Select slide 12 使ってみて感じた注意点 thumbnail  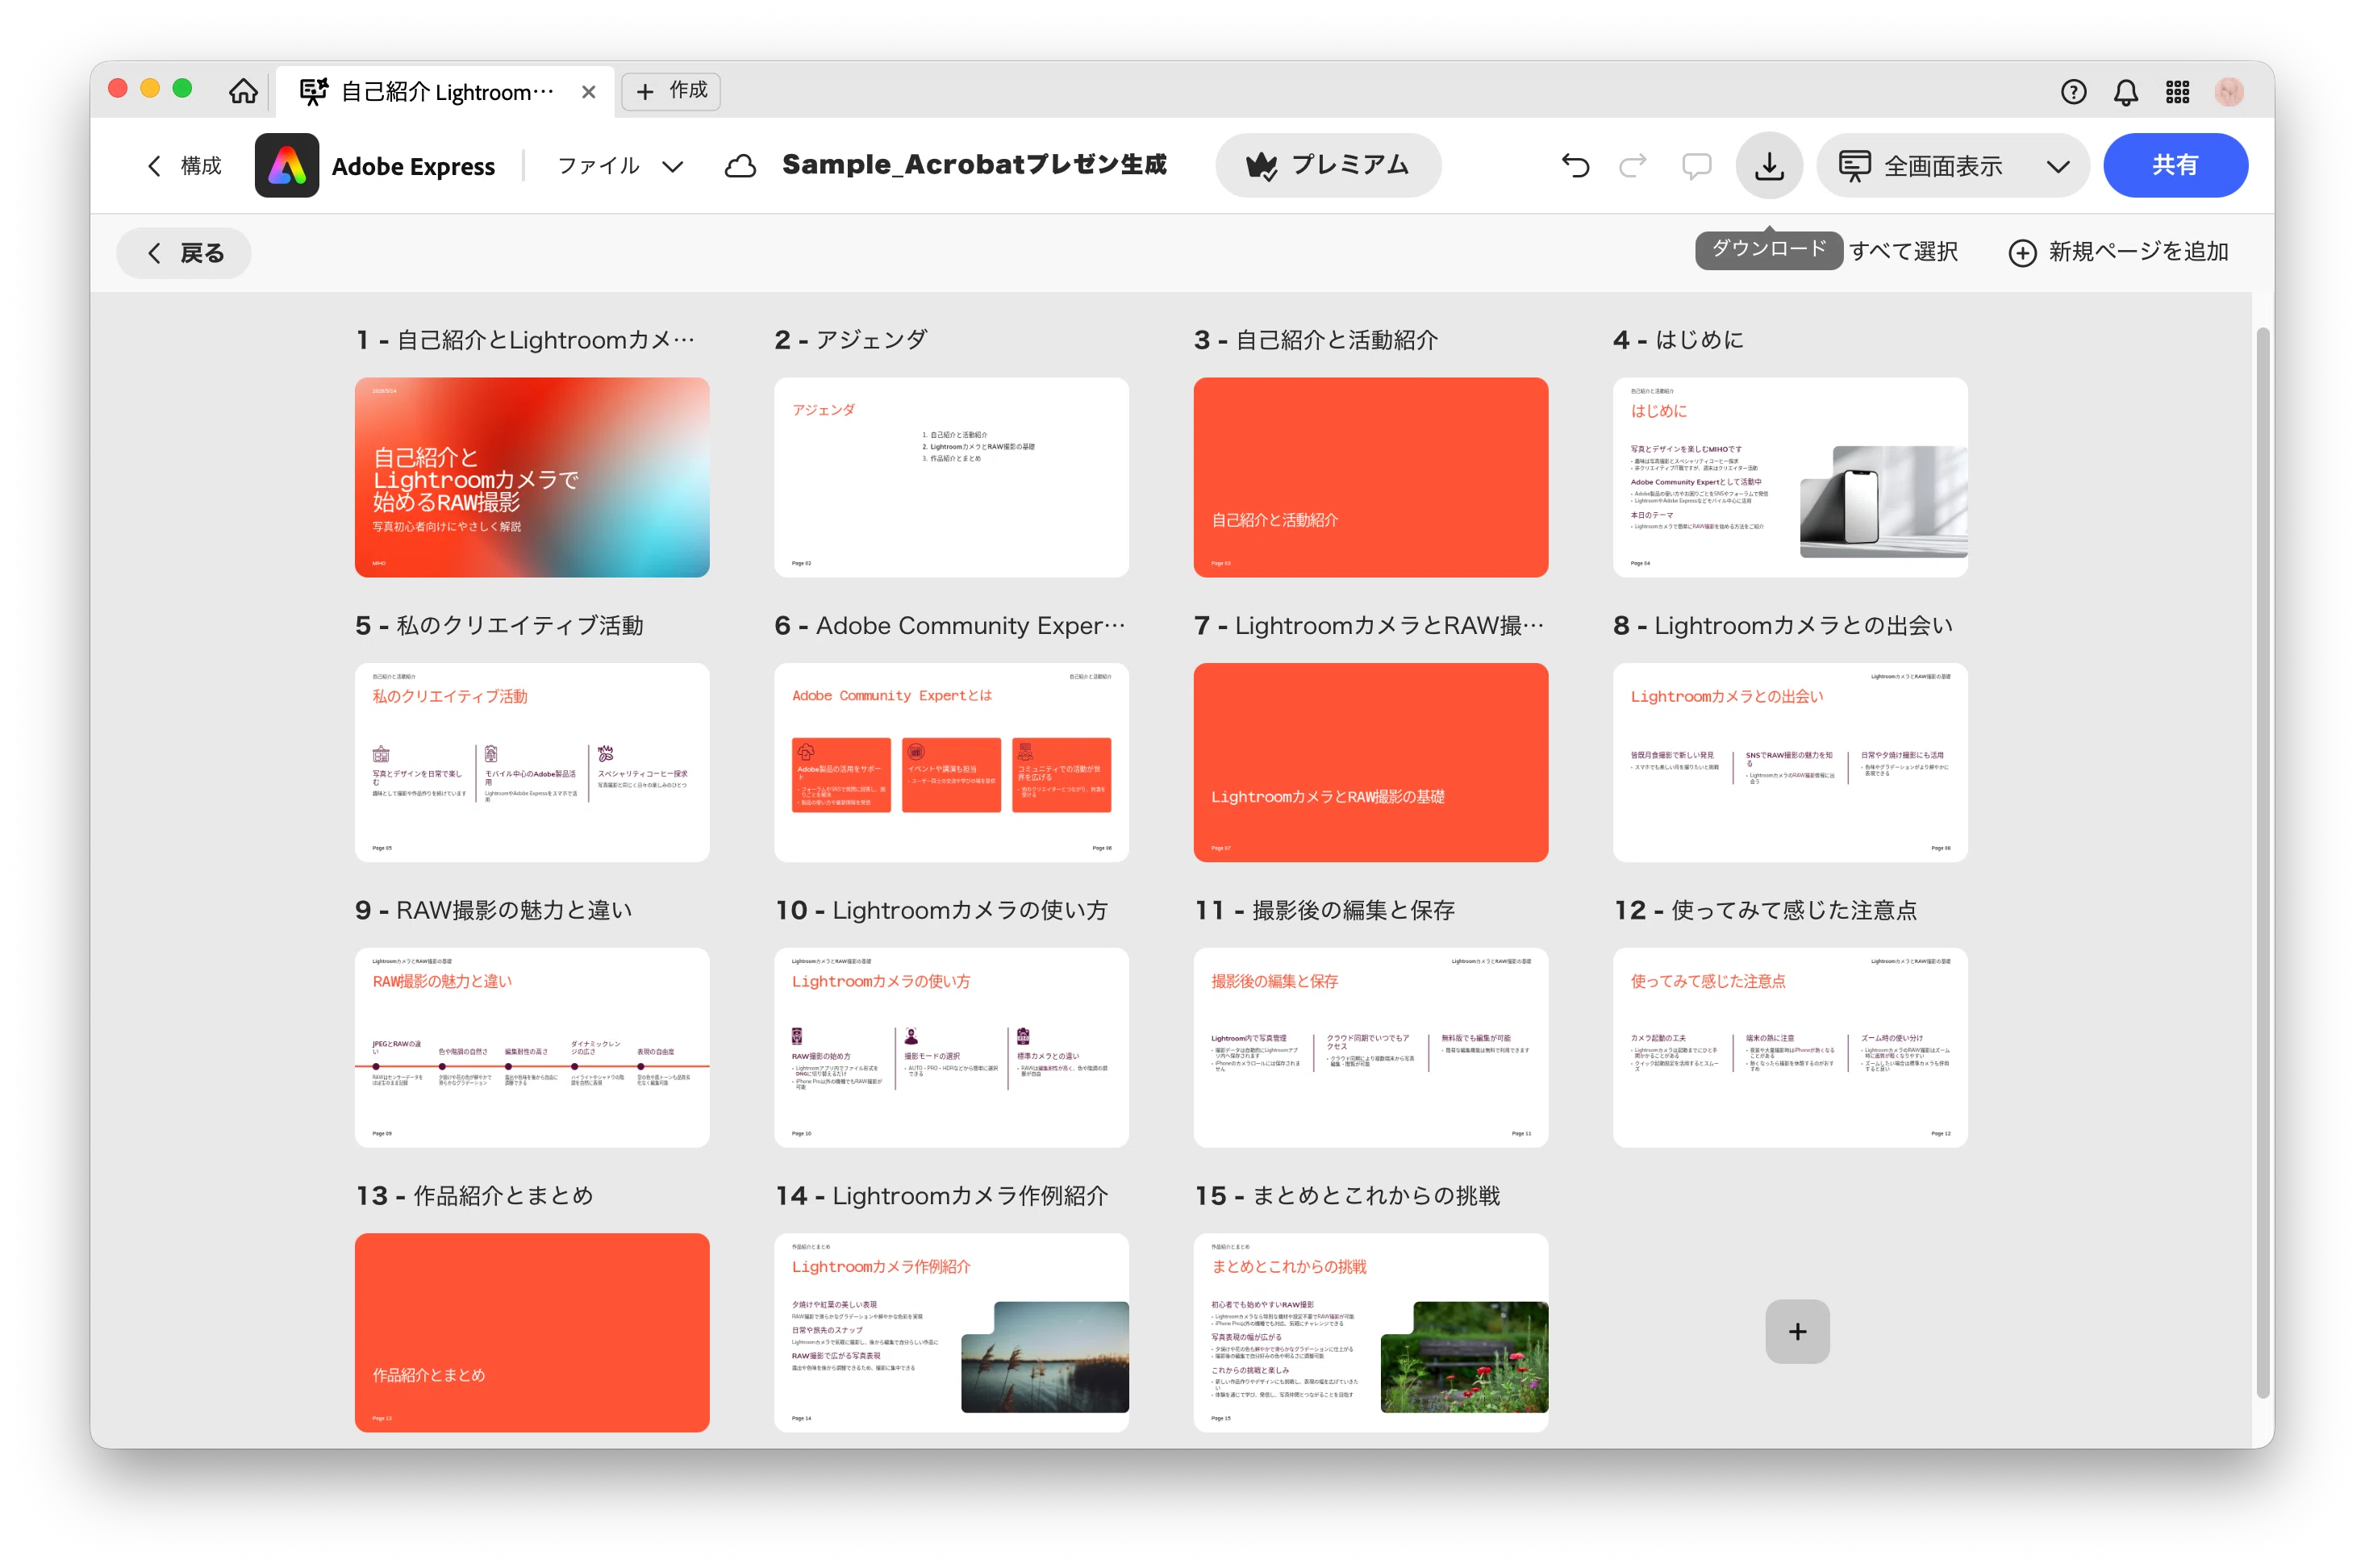[x=1789, y=1047]
